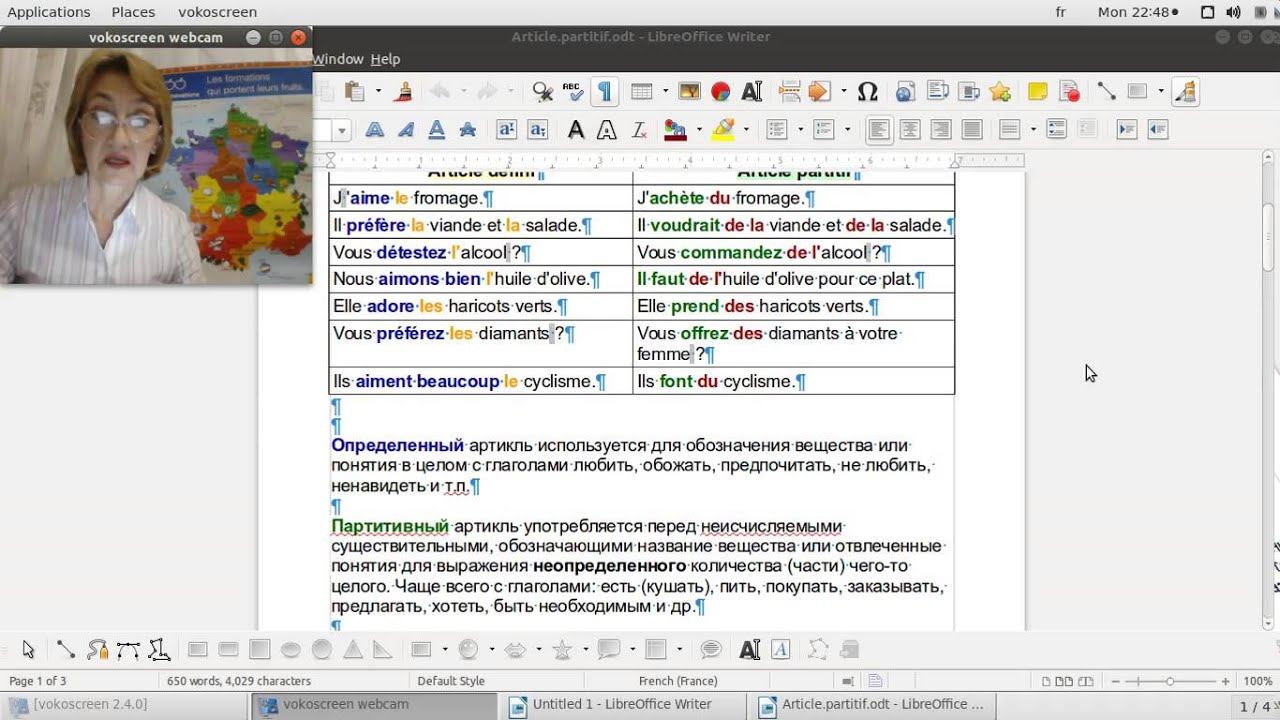Open the Places menu in top panel

coord(133,12)
